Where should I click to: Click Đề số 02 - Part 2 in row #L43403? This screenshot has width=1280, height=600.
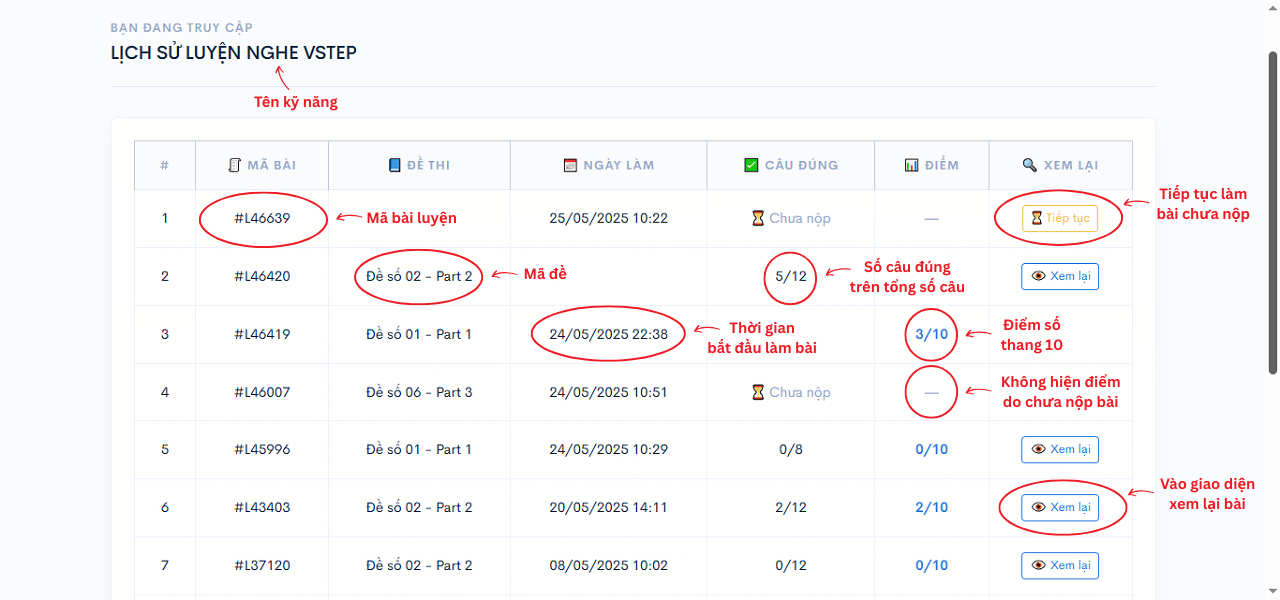pyautogui.click(x=419, y=507)
